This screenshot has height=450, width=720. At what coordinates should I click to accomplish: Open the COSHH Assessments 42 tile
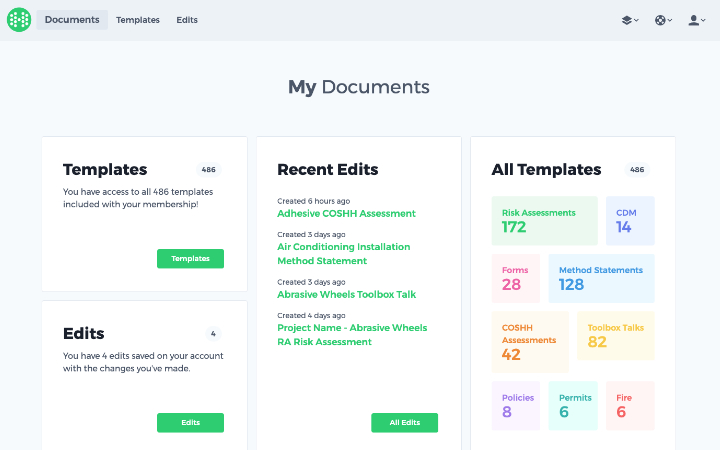pyautogui.click(x=530, y=342)
